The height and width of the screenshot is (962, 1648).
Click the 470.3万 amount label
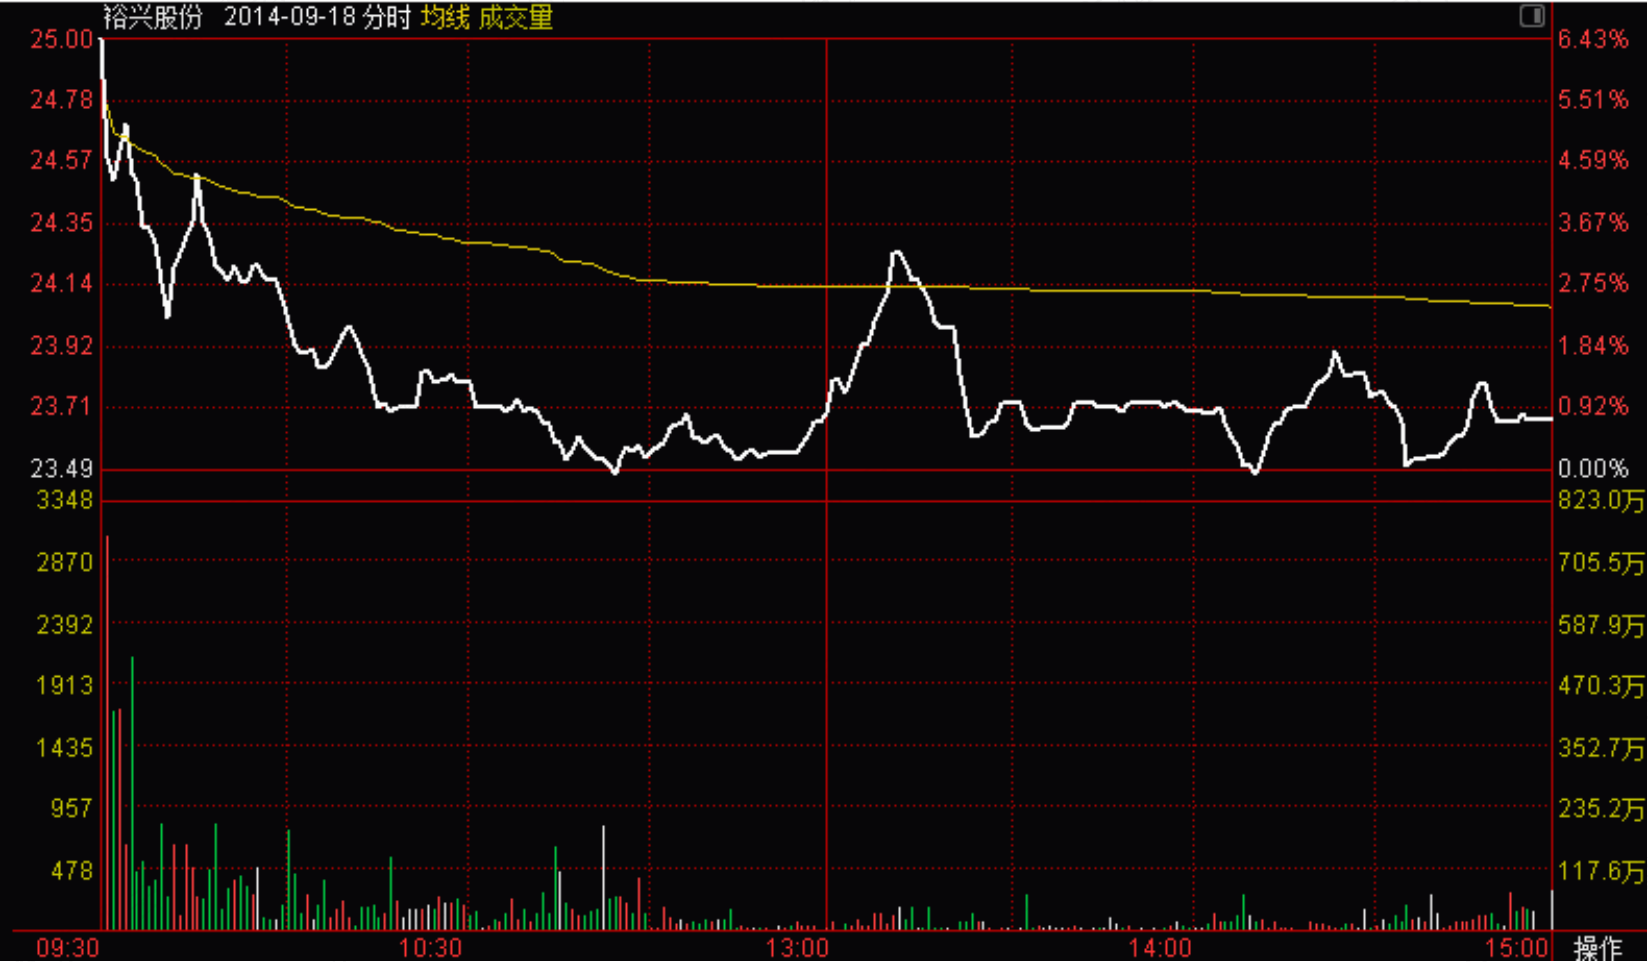(1602, 685)
